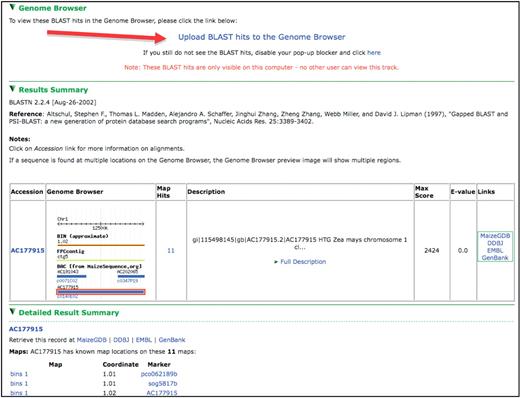Click the 'Results Summary' green section title
520x398 pixels.
click(53, 90)
